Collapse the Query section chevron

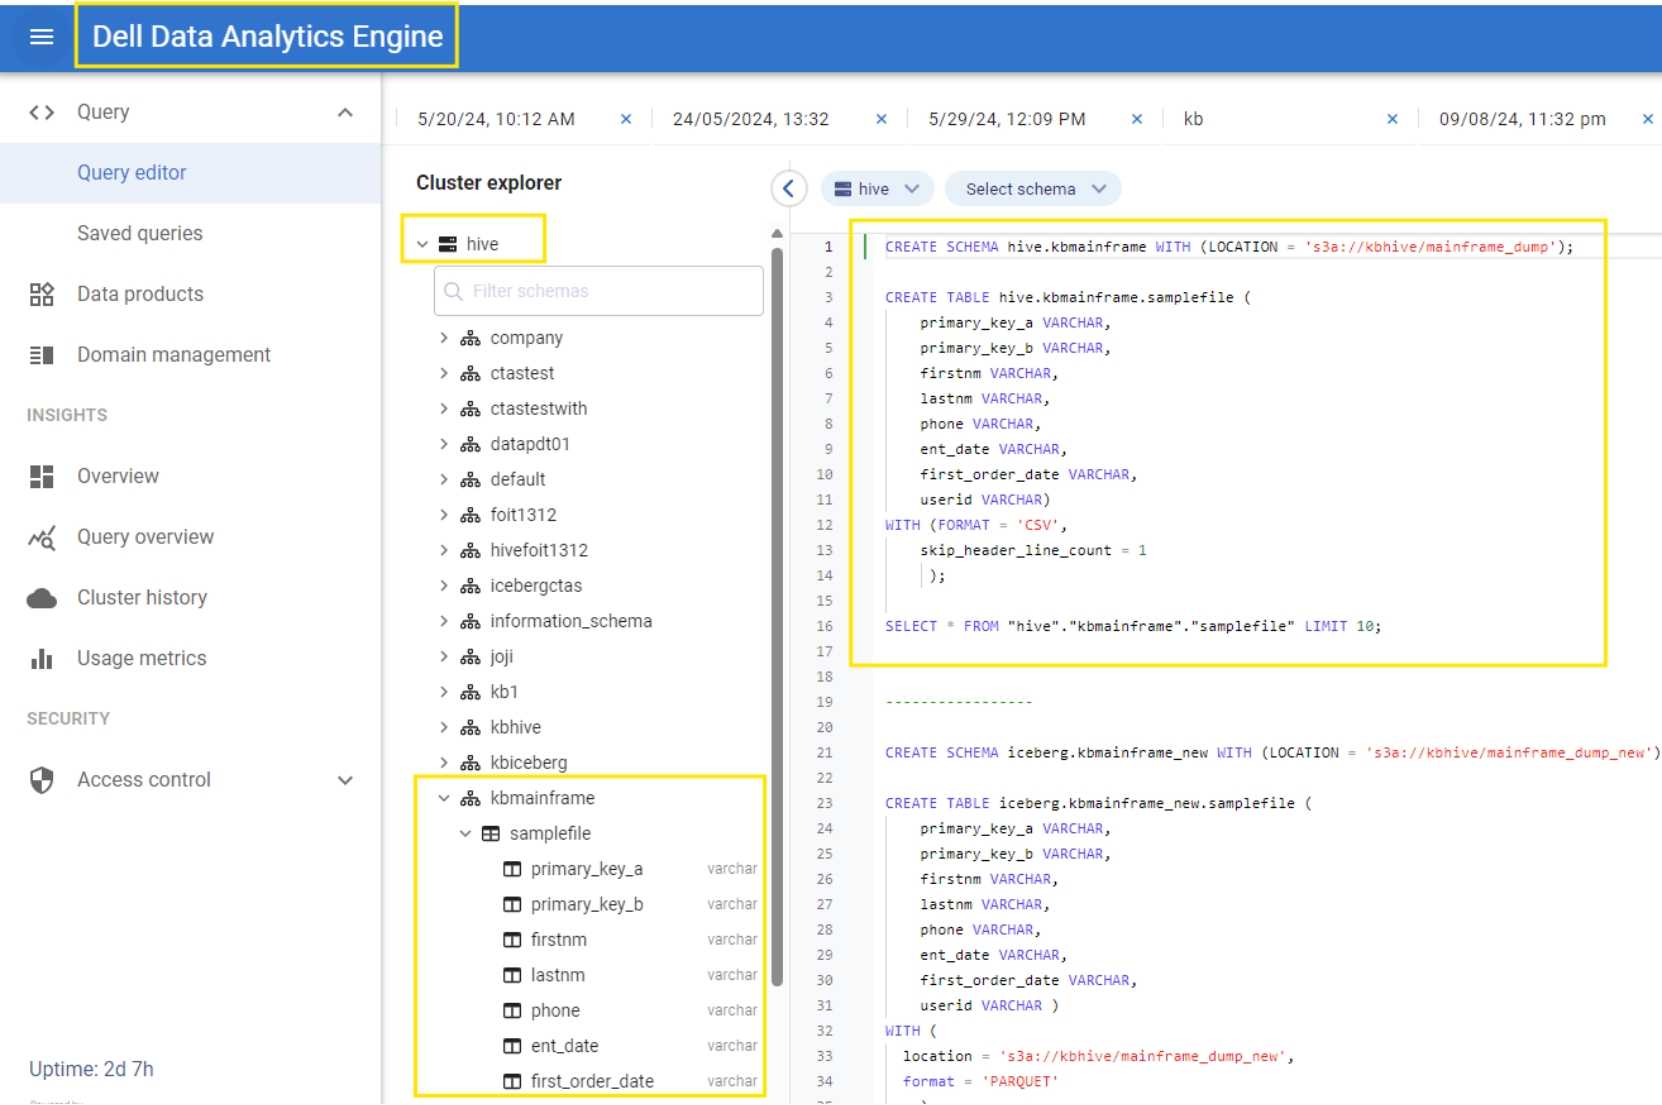point(345,112)
